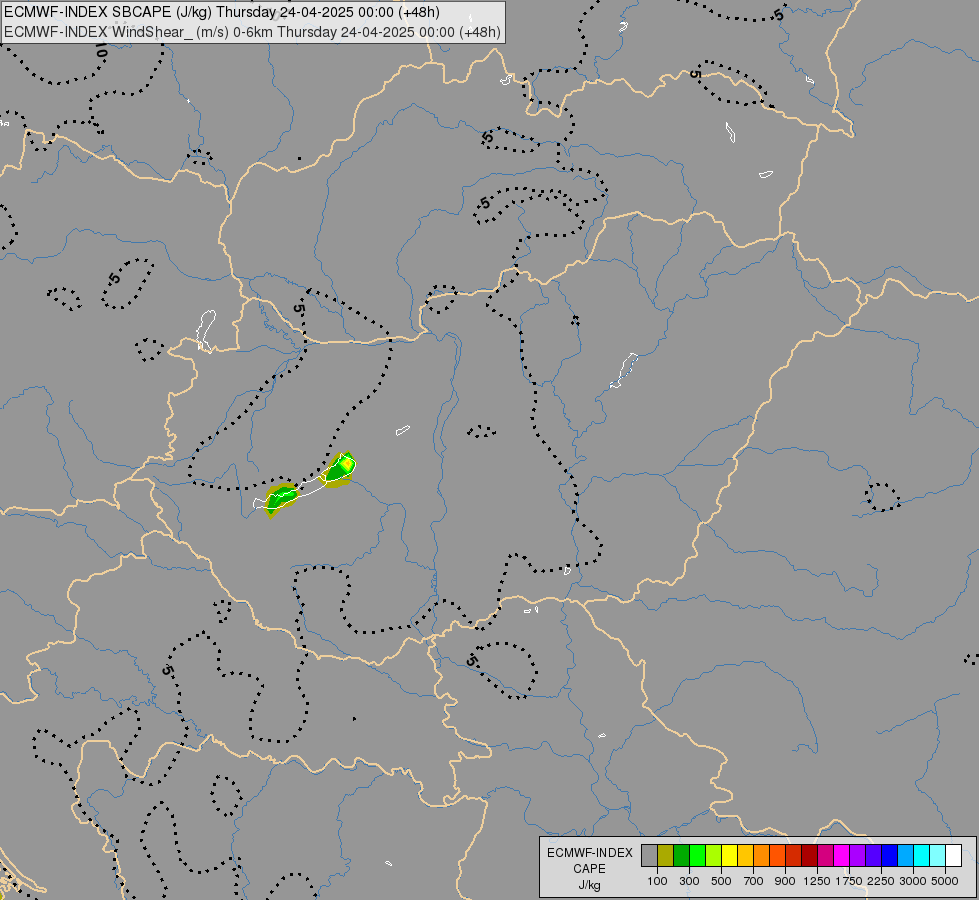Pick the pale cyan swatch left of 5000
979x900 pixels.
938,856
